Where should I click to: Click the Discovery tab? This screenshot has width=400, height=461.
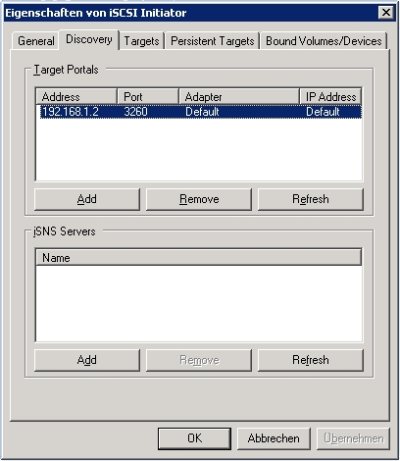click(x=89, y=40)
